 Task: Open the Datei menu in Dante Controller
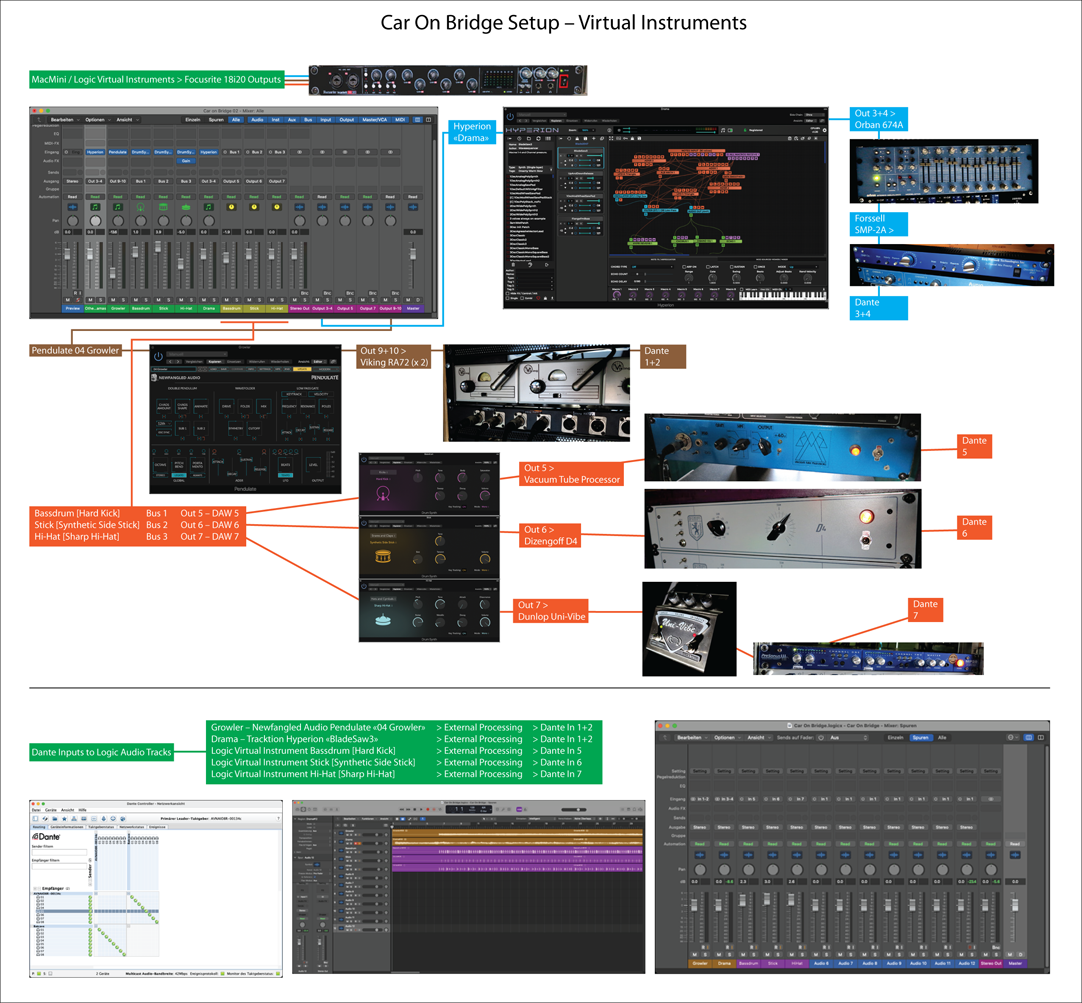pyautogui.click(x=37, y=810)
